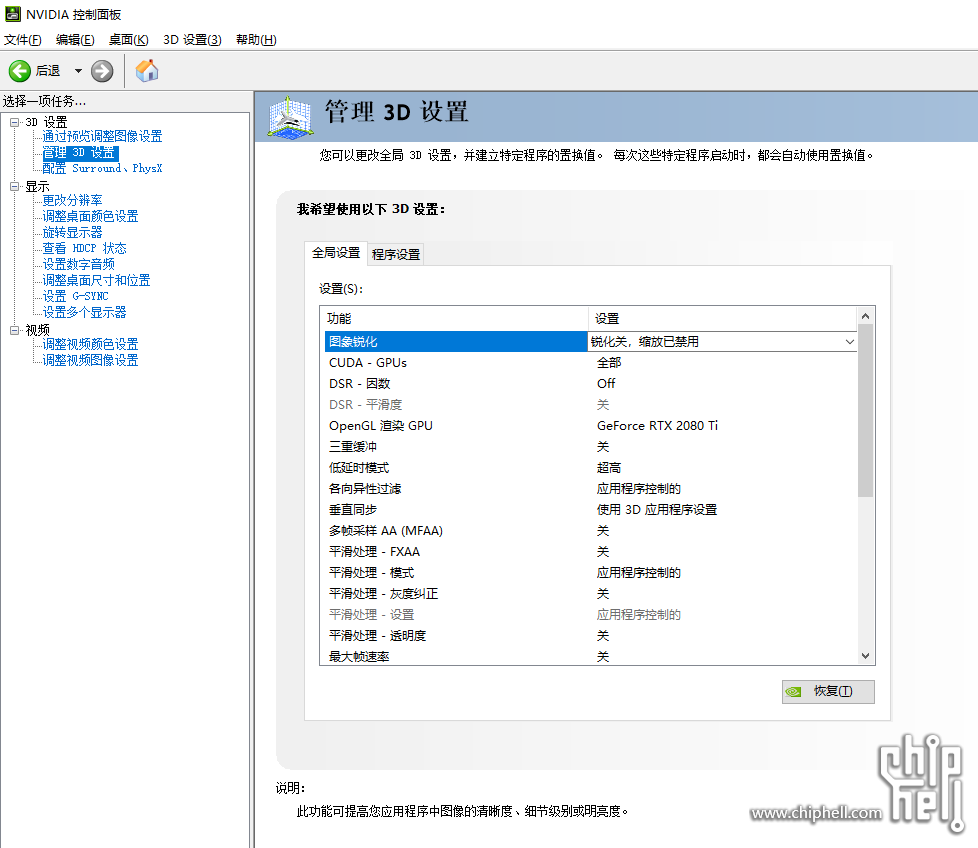Image resolution: width=978 pixels, height=848 pixels.
Task: Open the 编辑(E) menu
Action: 75,40
